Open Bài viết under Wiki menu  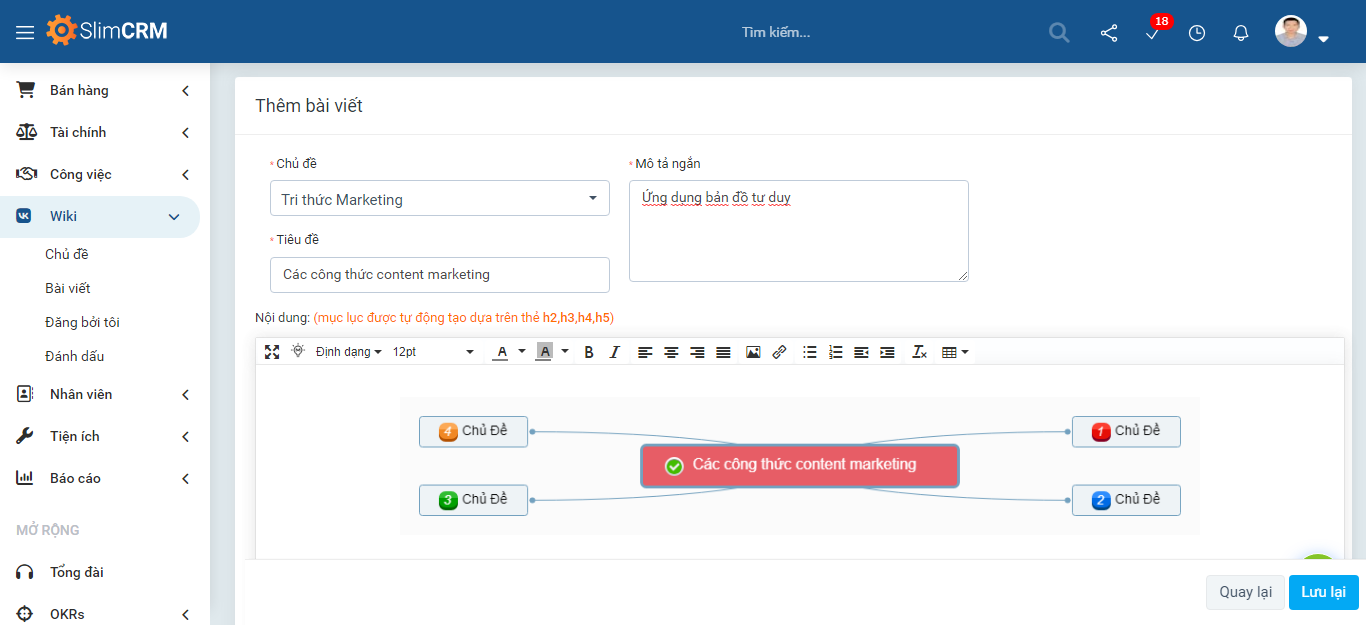point(68,288)
